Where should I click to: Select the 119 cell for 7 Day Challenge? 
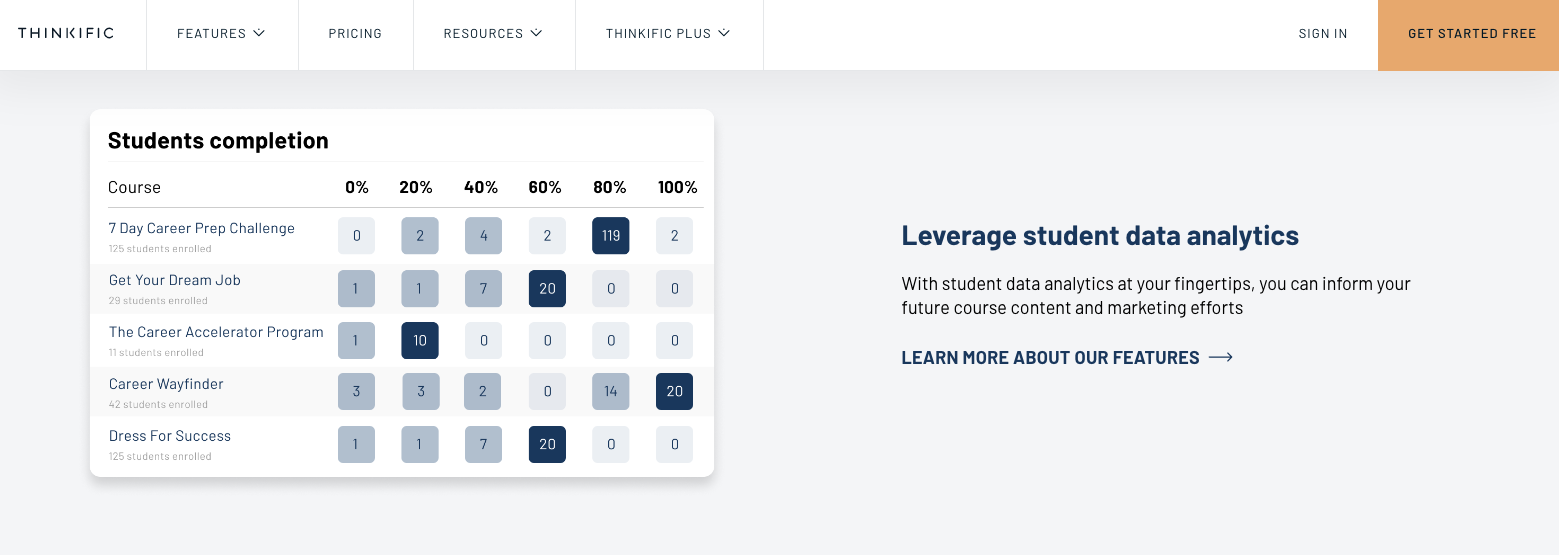point(610,236)
